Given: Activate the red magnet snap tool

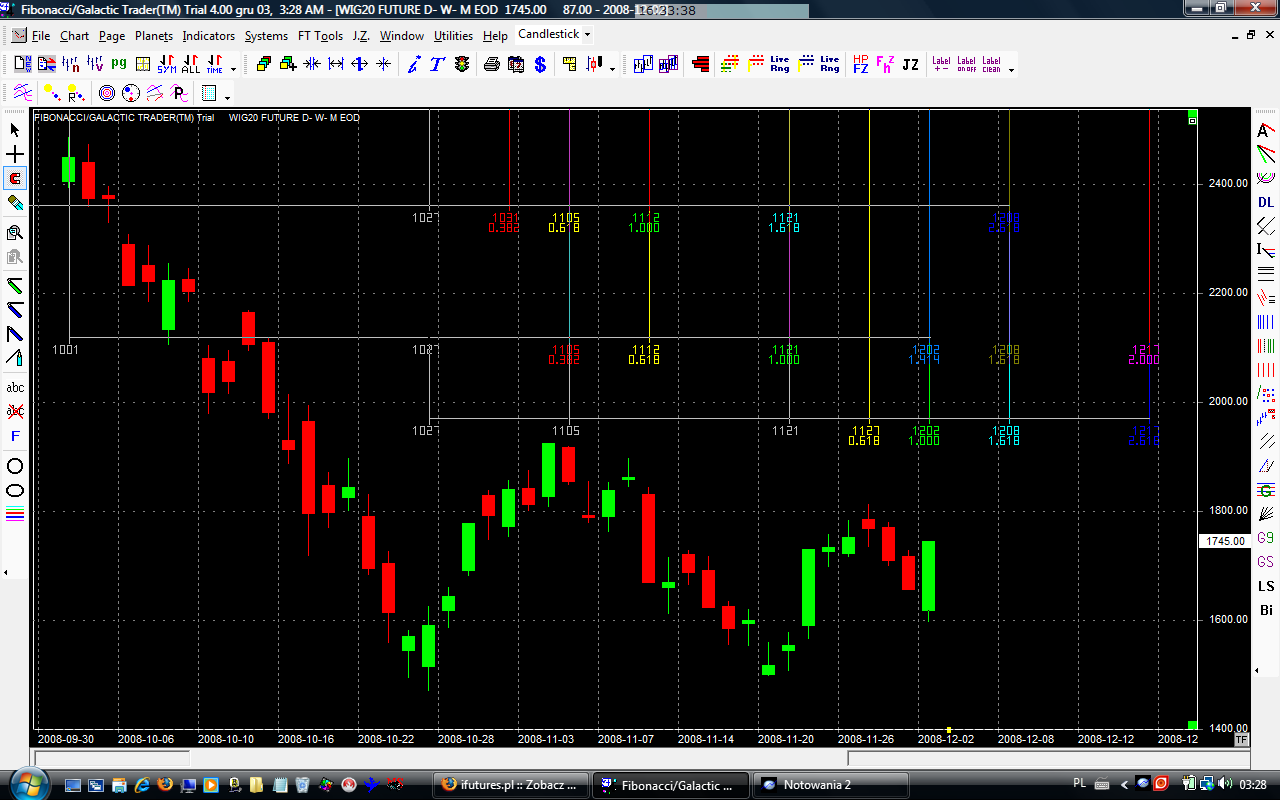Looking at the screenshot, I should click(15, 179).
